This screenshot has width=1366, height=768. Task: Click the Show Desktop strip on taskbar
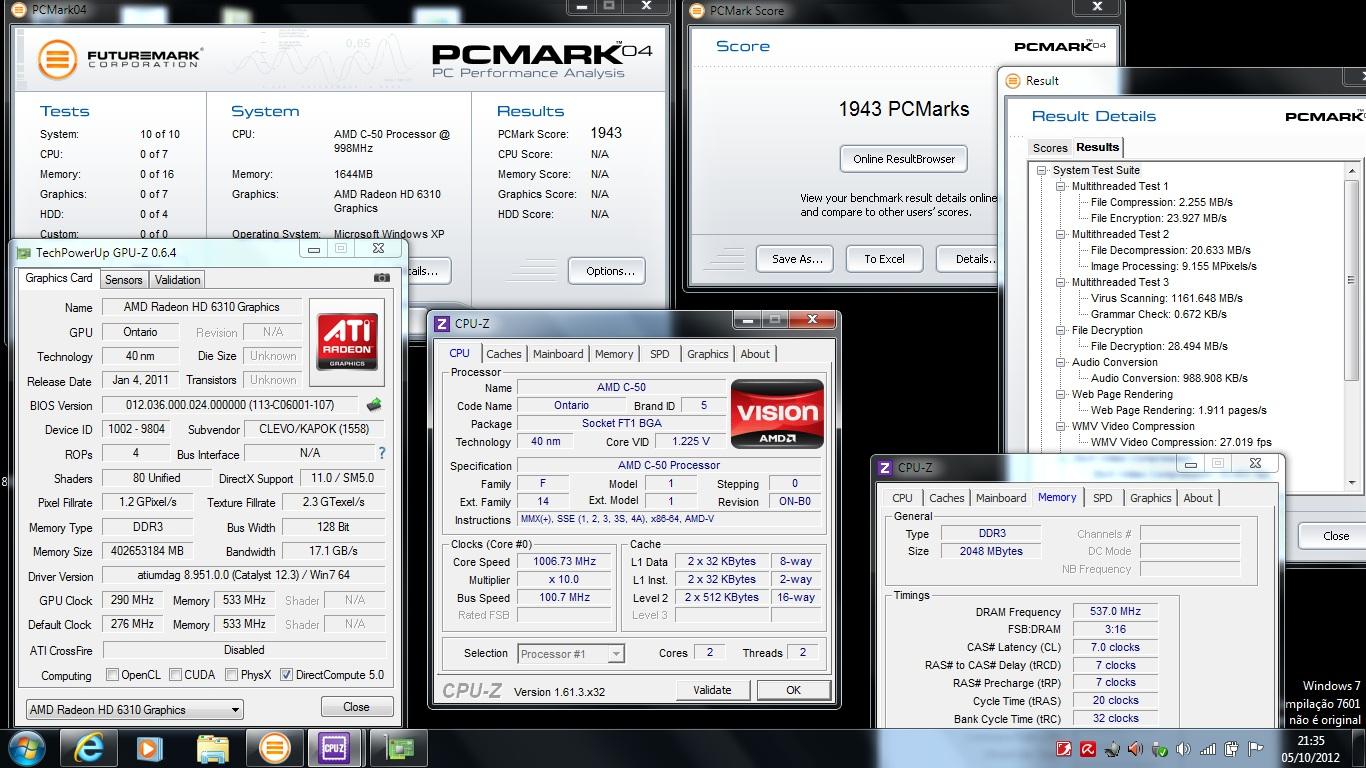pyautogui.click(x=1359, y=749)
